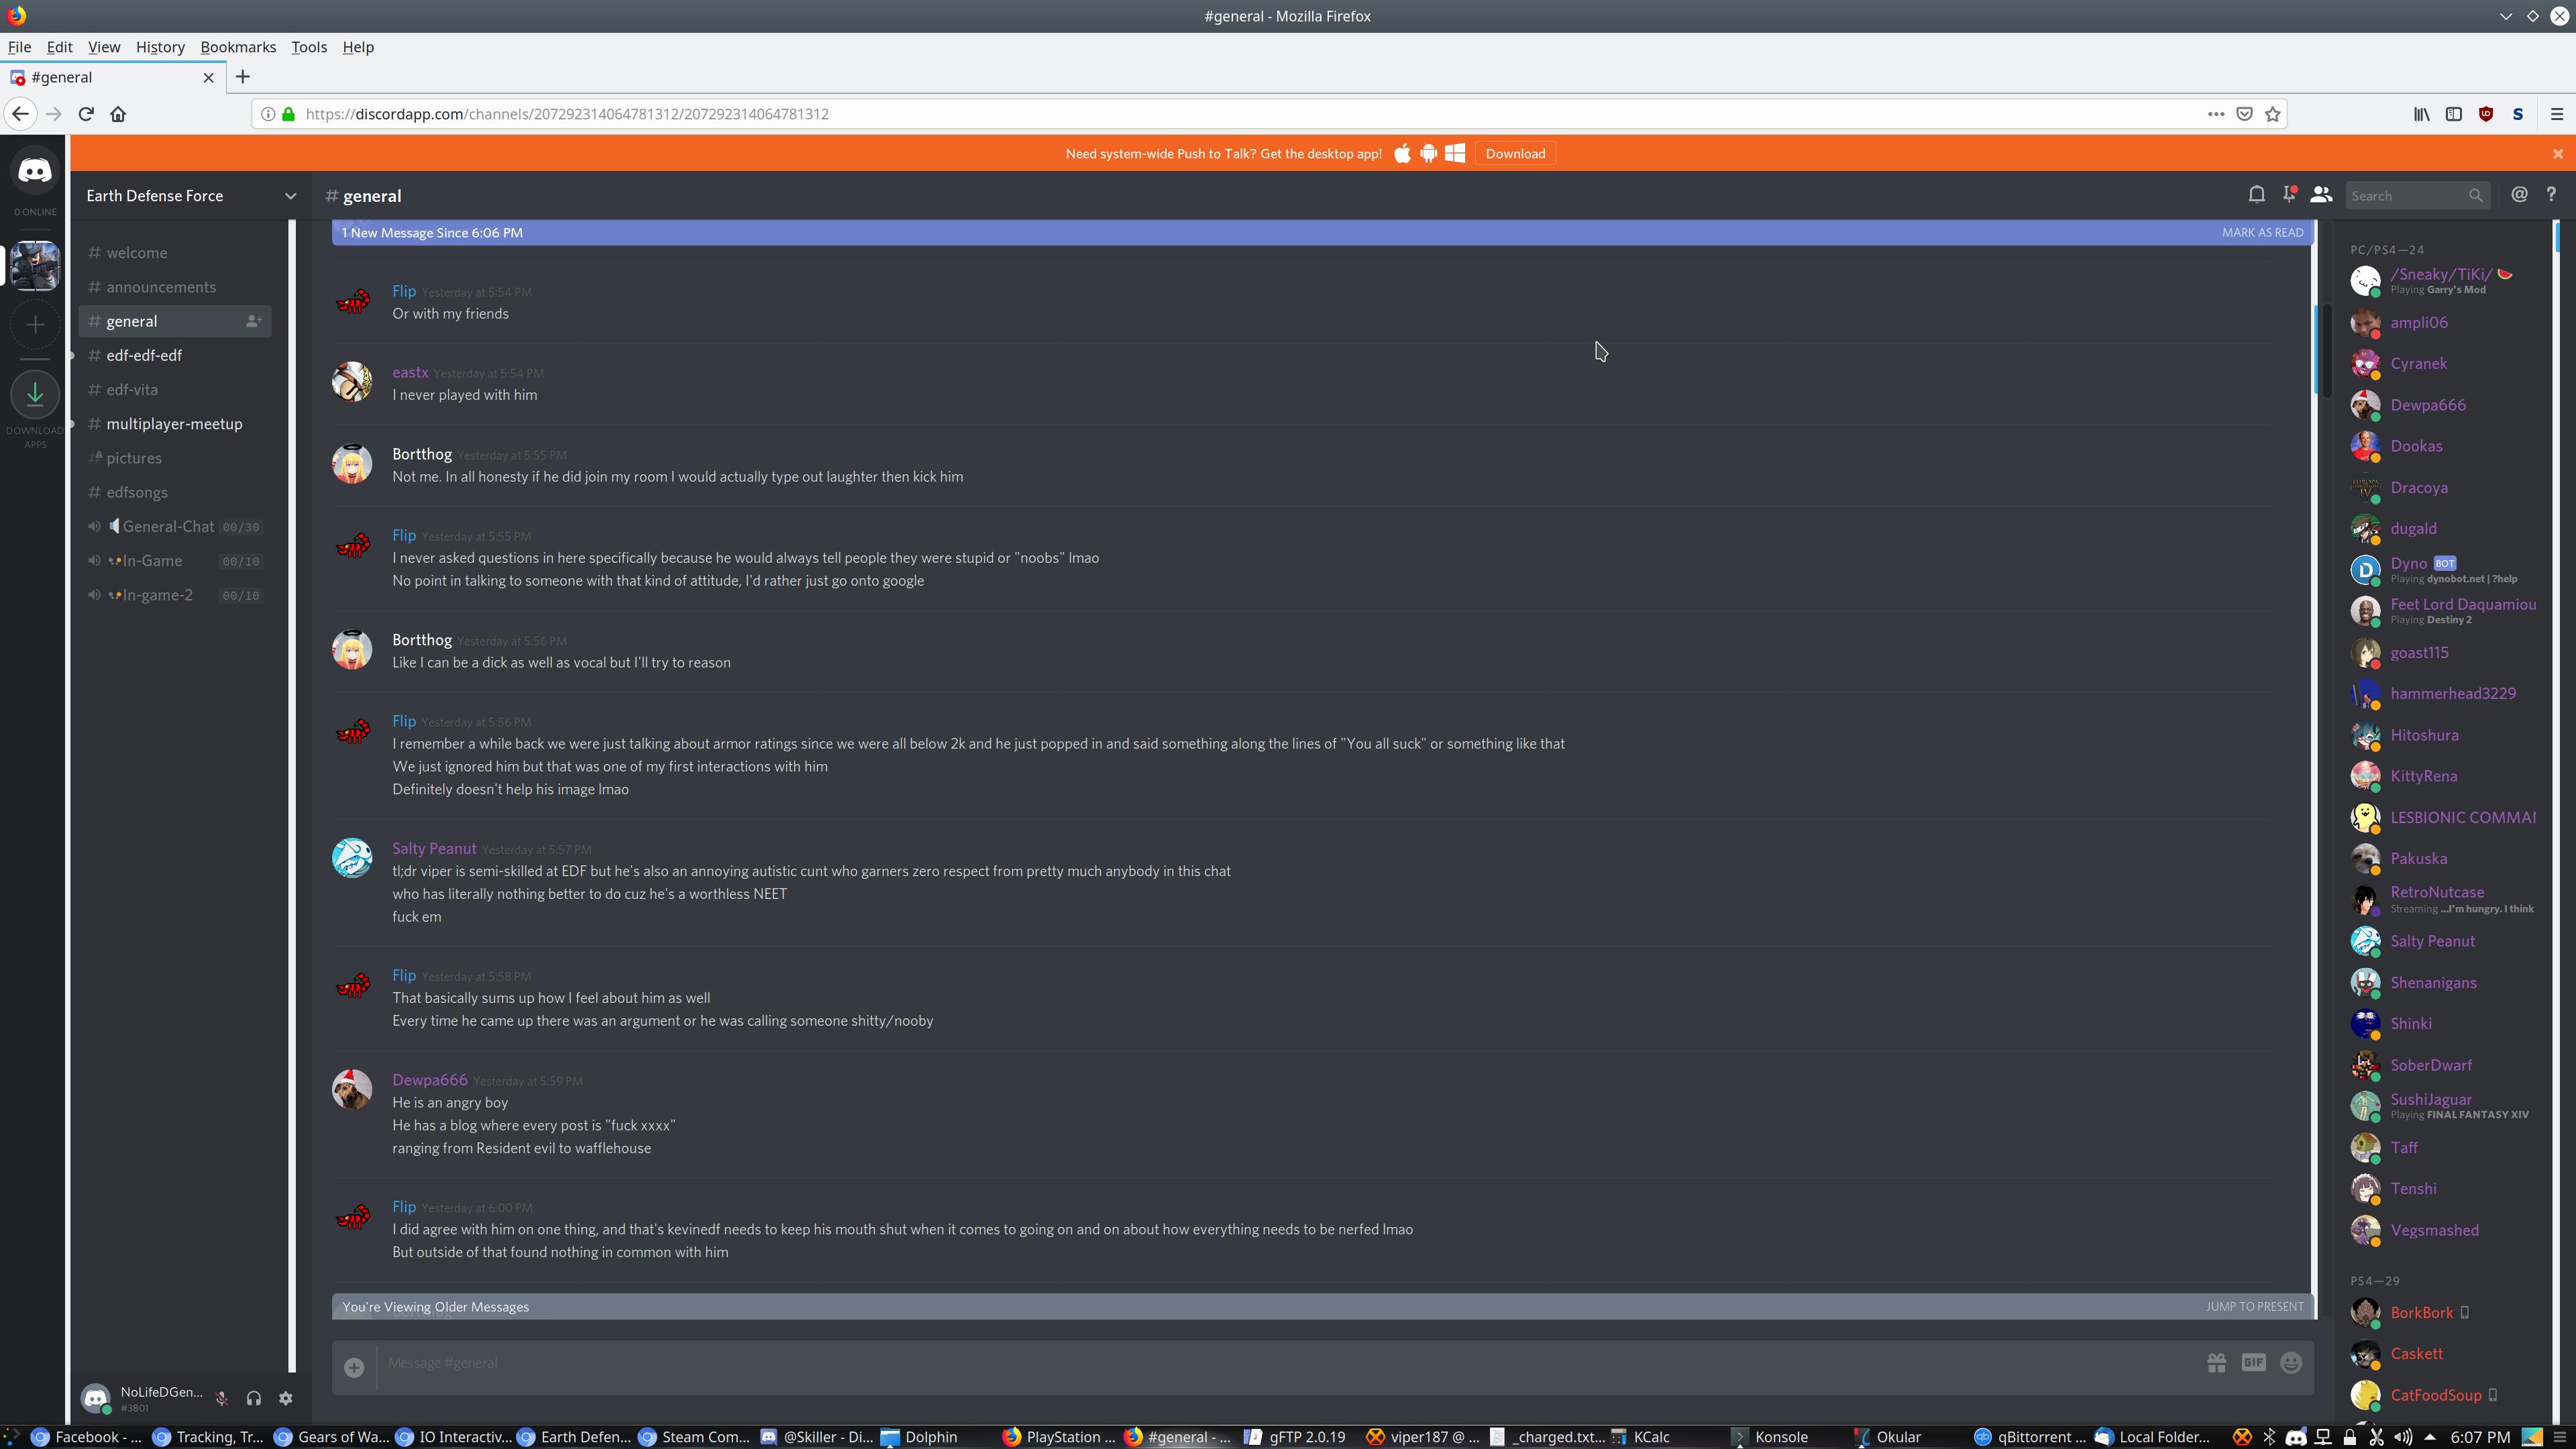Screen dimensions: 2576x1449
Task: Click the attach file plus button
Action: (x=354, y=1367)
